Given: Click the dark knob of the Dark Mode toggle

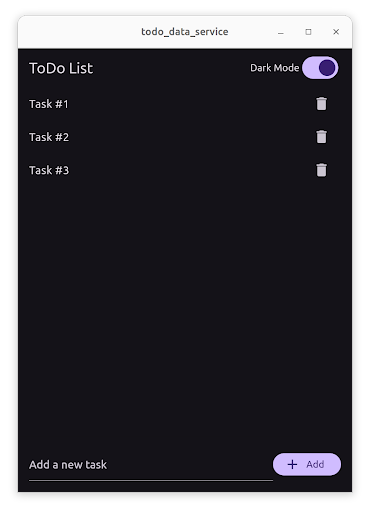Looking at the screenshot, I should [327, 68].
